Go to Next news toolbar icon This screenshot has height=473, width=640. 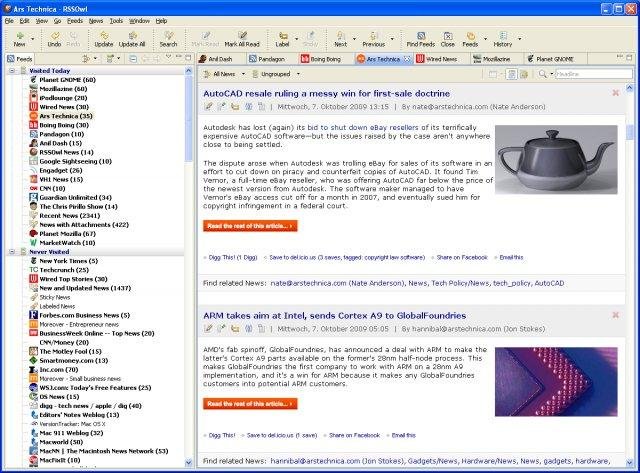coord(340,36)
